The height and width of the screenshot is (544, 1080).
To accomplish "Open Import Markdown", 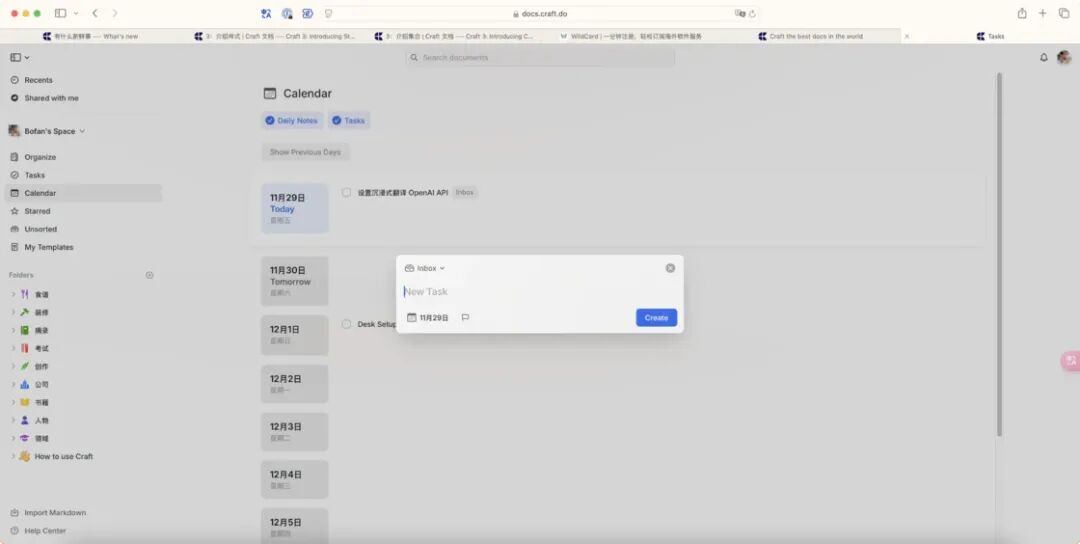I will tap(48, 512).
